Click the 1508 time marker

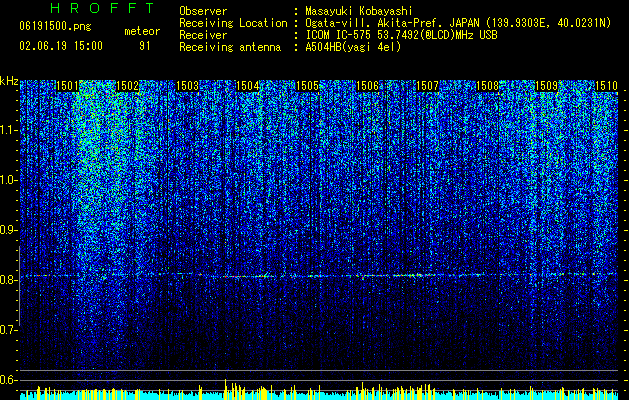pyautogui.click(x=487, y=86)
